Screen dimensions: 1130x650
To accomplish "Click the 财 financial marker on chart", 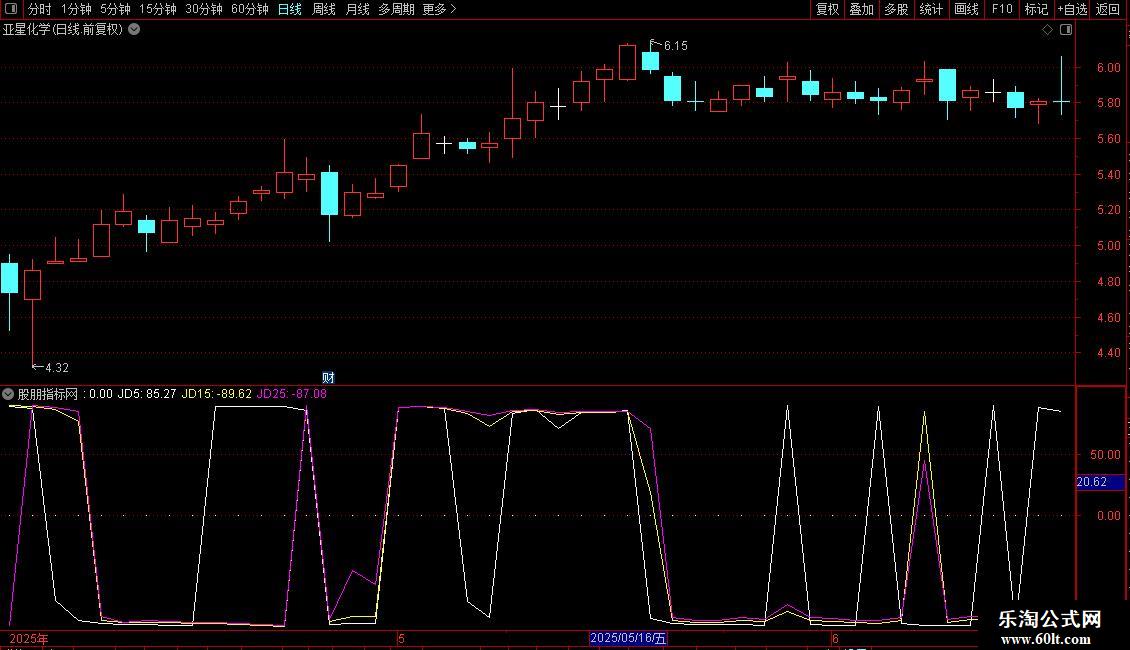I will coord(328,378).
